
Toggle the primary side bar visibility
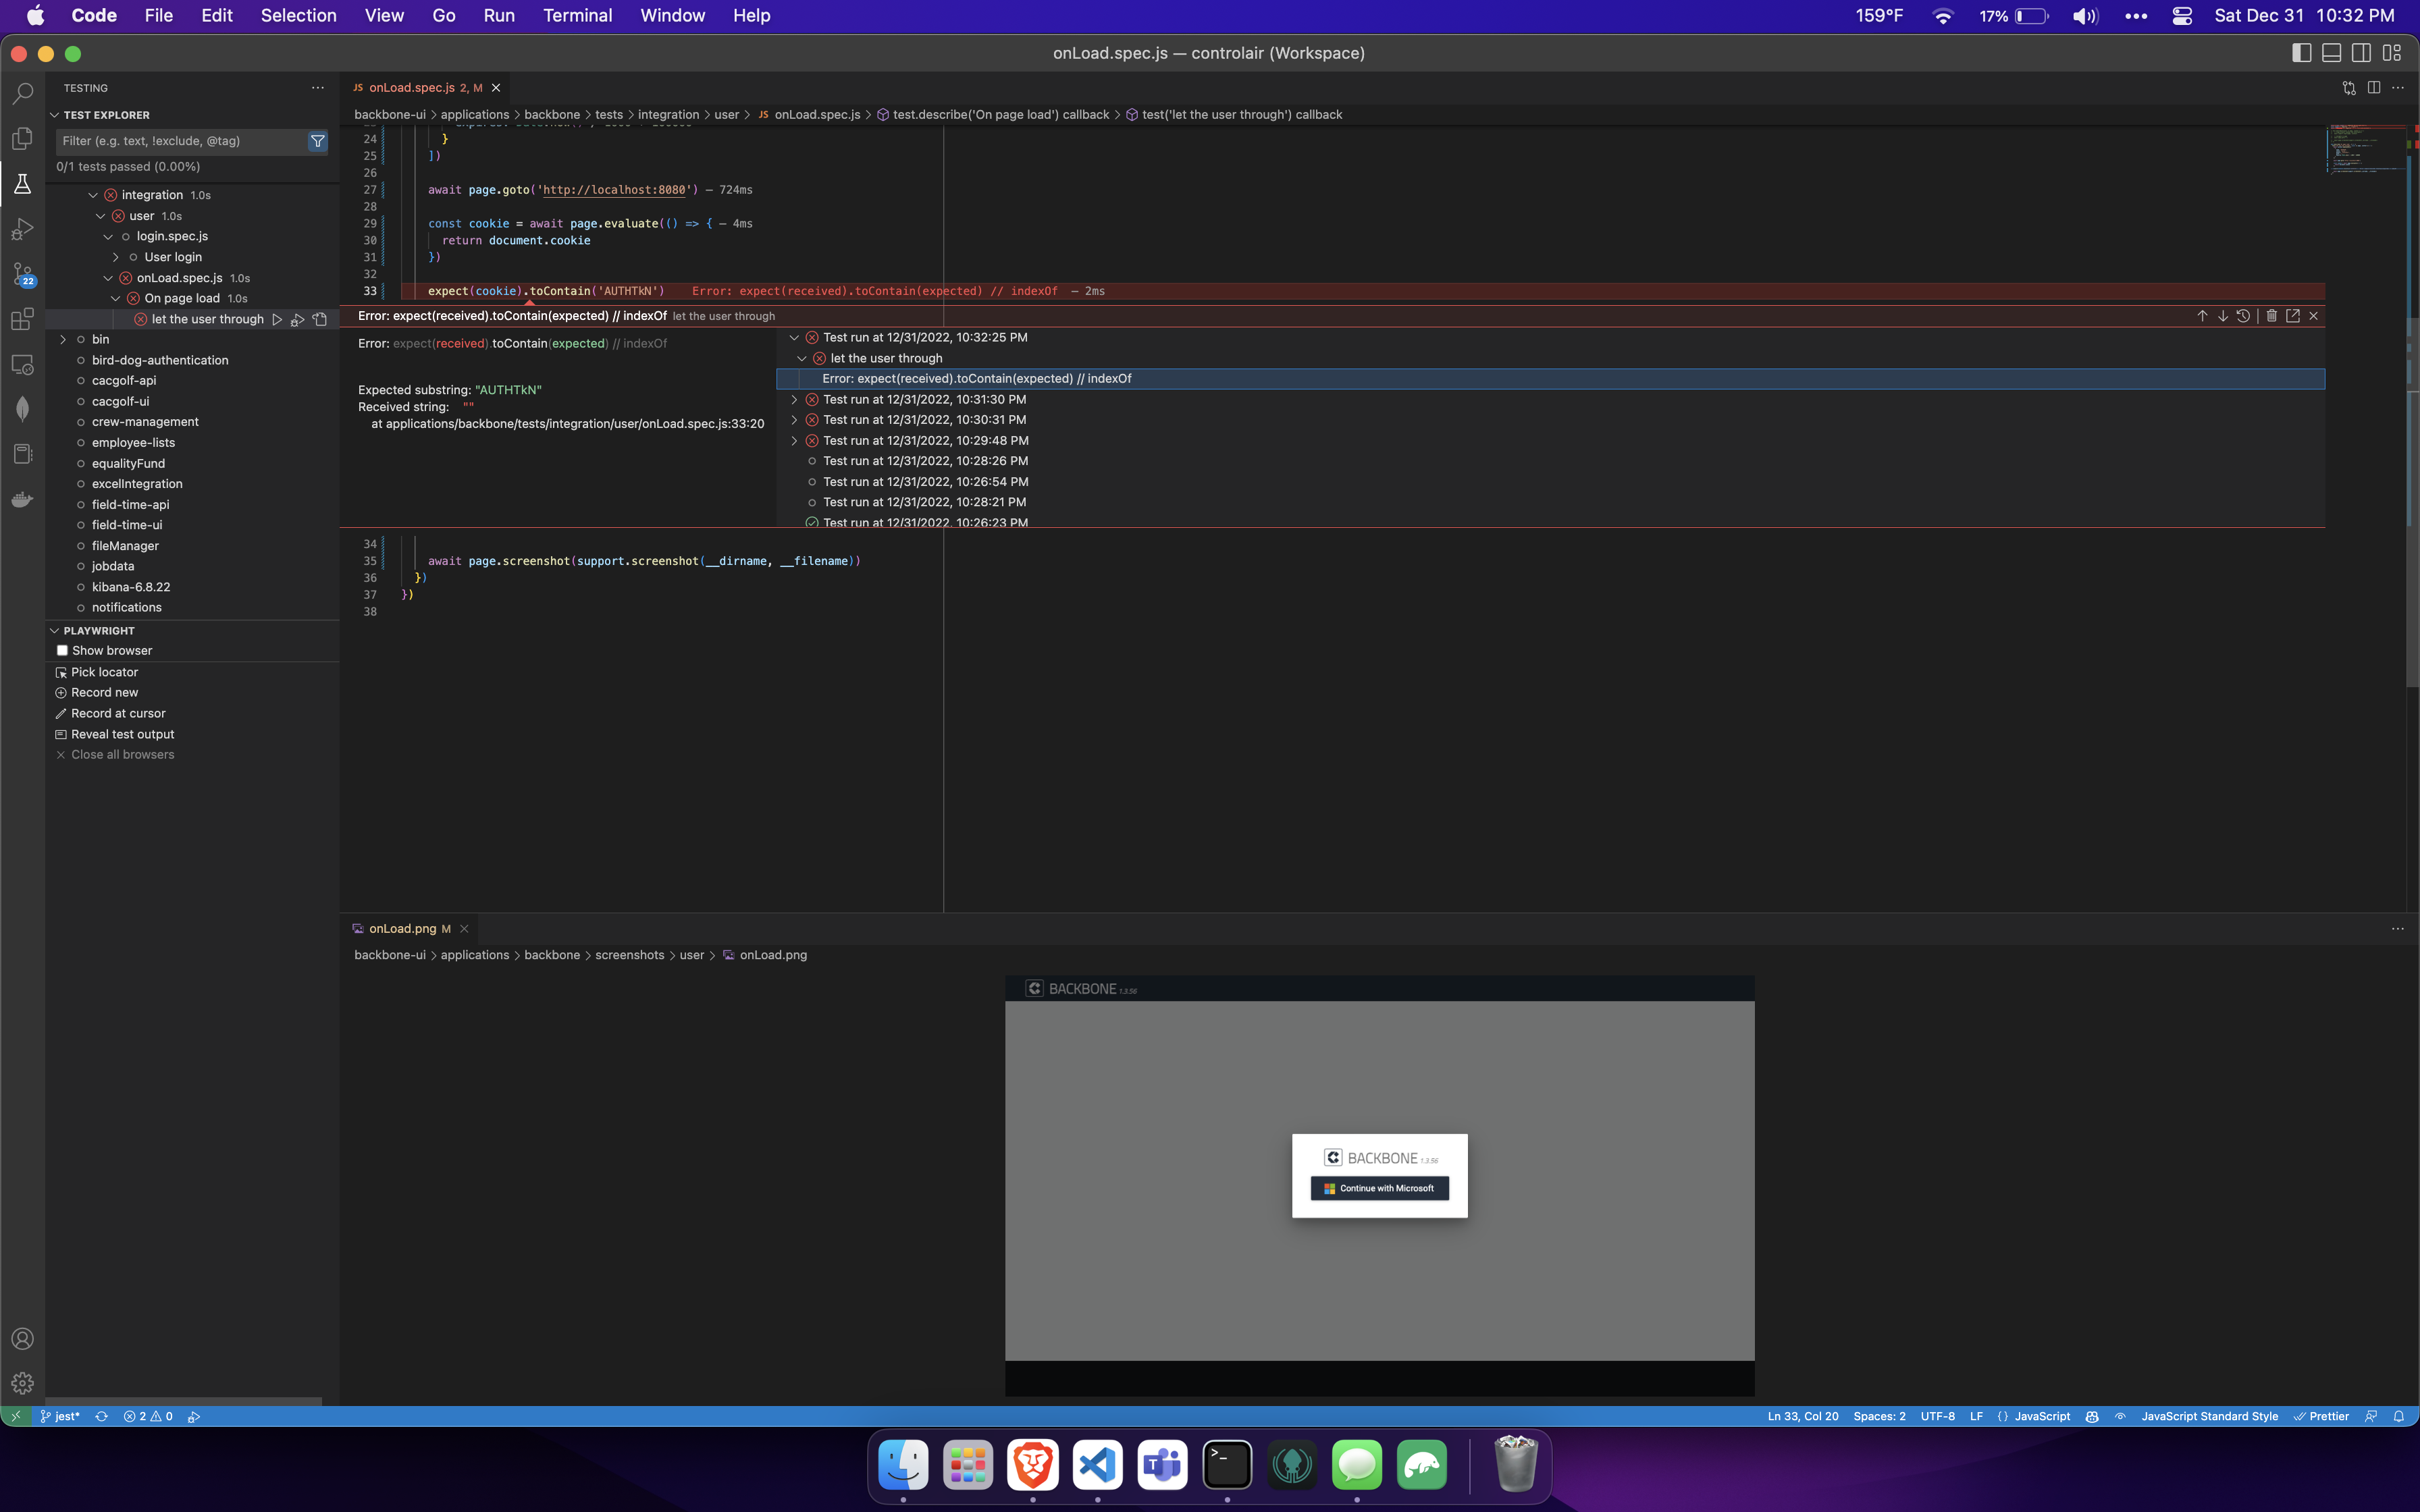click(x=2301, y=52)
